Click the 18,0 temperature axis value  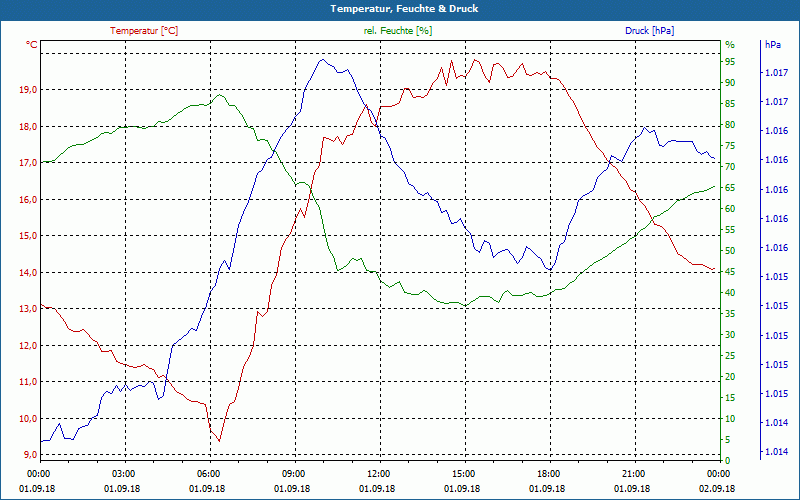click(x=29, y=127)
